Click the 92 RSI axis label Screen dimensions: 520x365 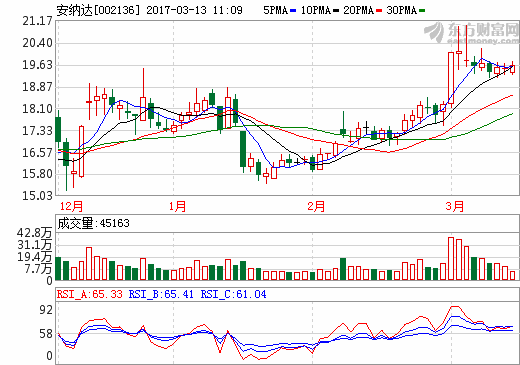46,310
